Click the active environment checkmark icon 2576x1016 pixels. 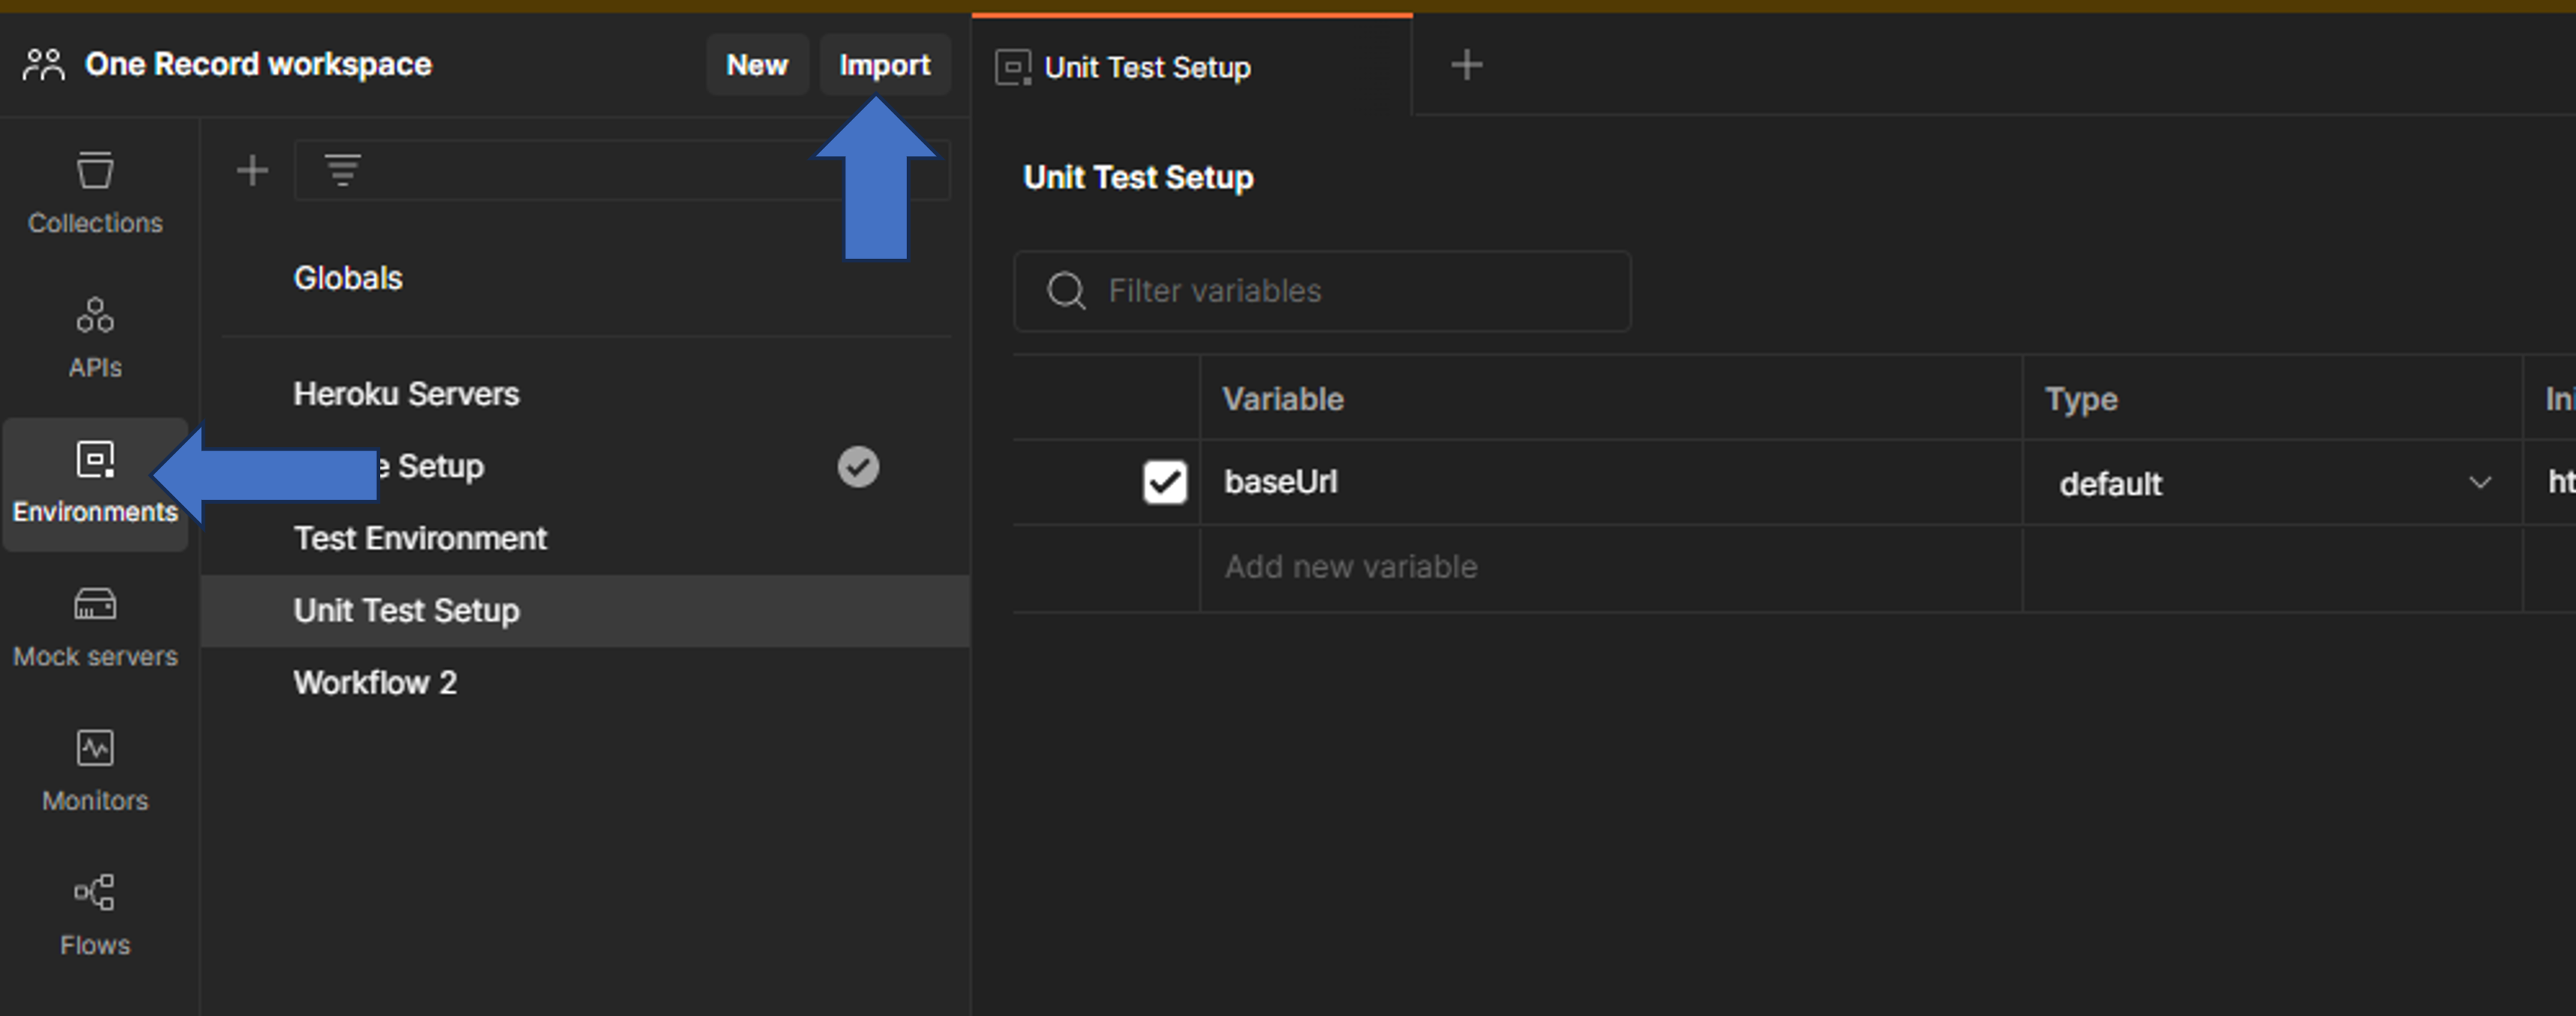pyautogui.click(x=858, y=467)
